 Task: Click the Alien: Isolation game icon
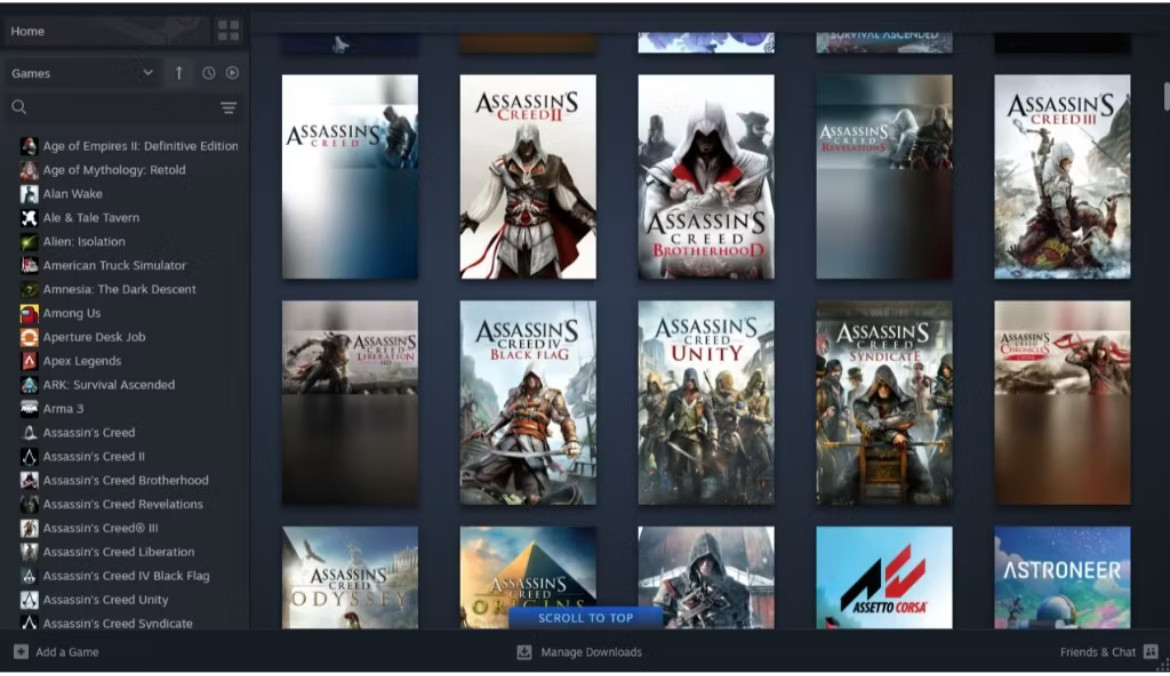click(29, 242)
